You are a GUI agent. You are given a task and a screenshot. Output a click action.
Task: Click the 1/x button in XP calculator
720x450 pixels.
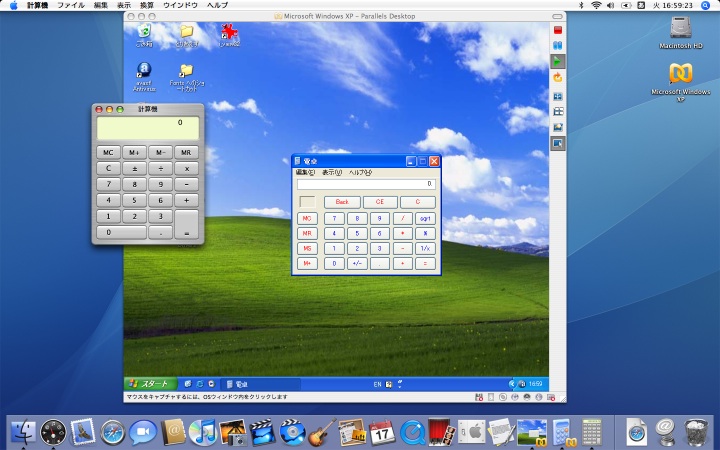[x=425, y=248]
